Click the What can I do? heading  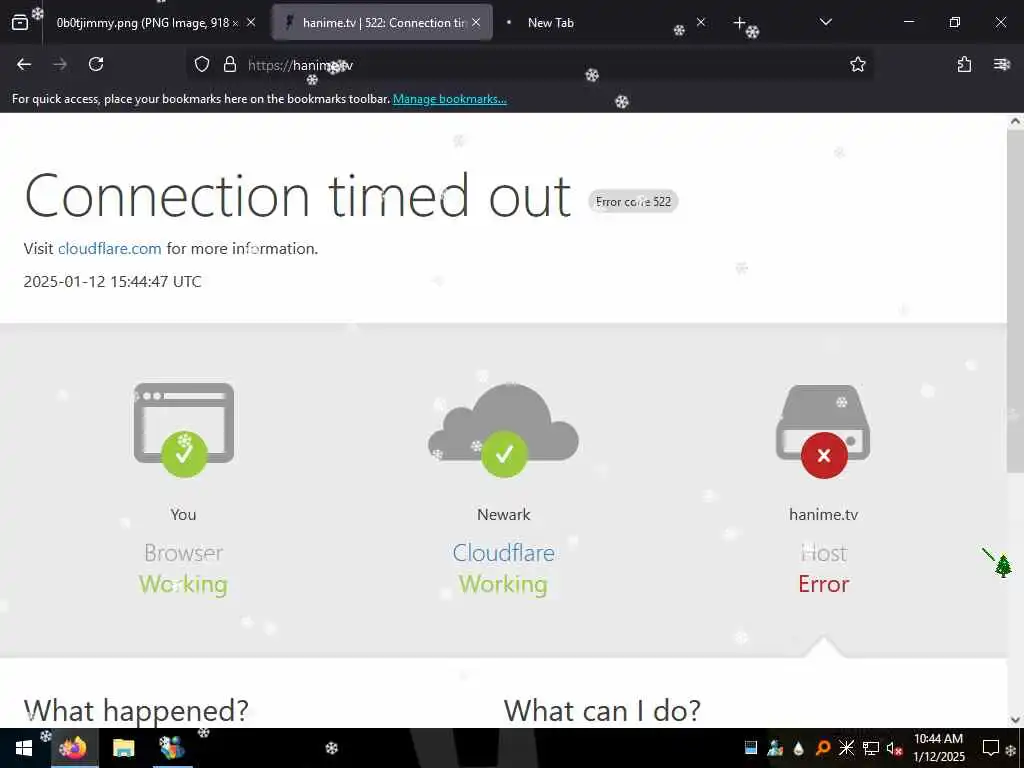click(x=602, y=710)
